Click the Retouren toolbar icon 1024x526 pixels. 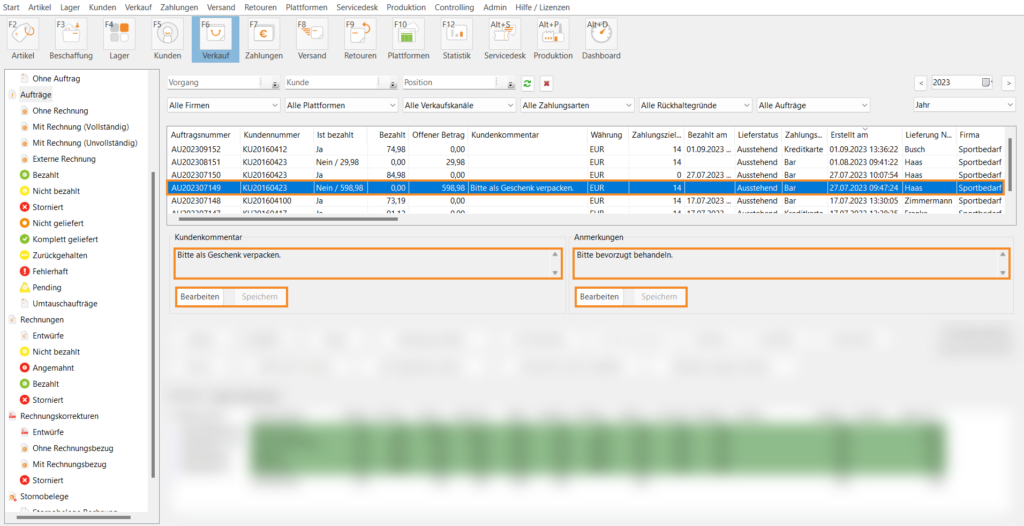pyautogui.click(x=360, y=35)
